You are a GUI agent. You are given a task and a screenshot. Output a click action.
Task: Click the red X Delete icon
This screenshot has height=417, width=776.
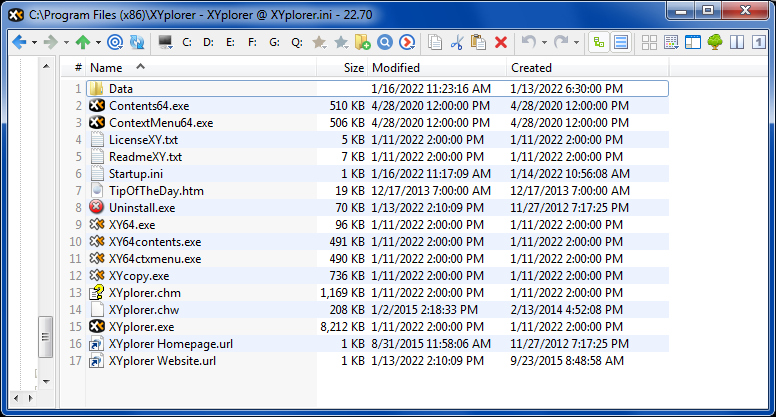[x=501, y=43]
